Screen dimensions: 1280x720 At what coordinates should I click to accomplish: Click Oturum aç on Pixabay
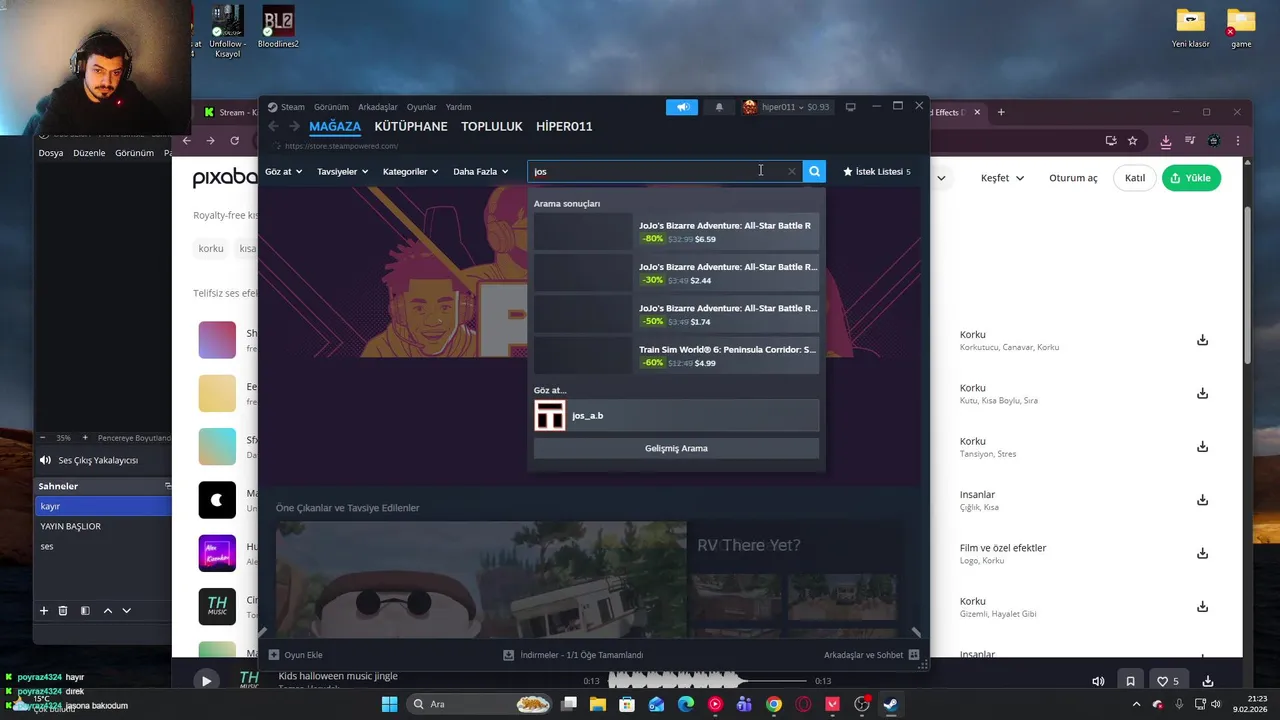click(x=1073, y=178)
